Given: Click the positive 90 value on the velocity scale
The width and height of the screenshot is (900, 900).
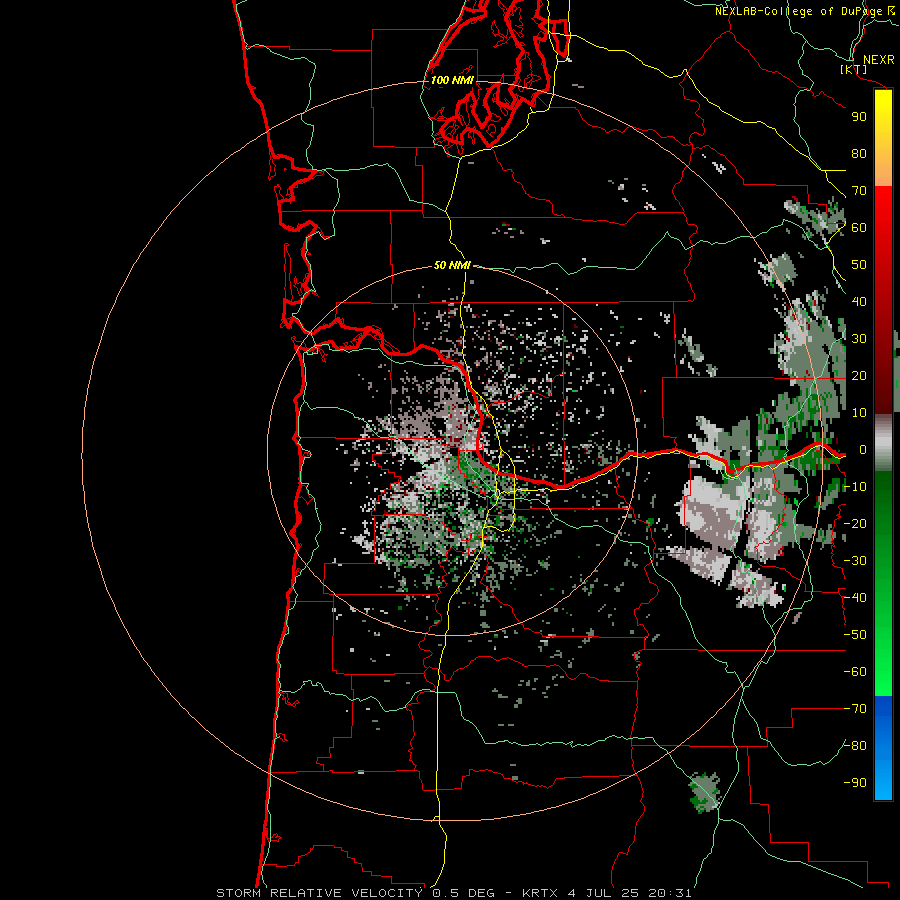Looking at the screenshot, I should [x=859, y=117].
